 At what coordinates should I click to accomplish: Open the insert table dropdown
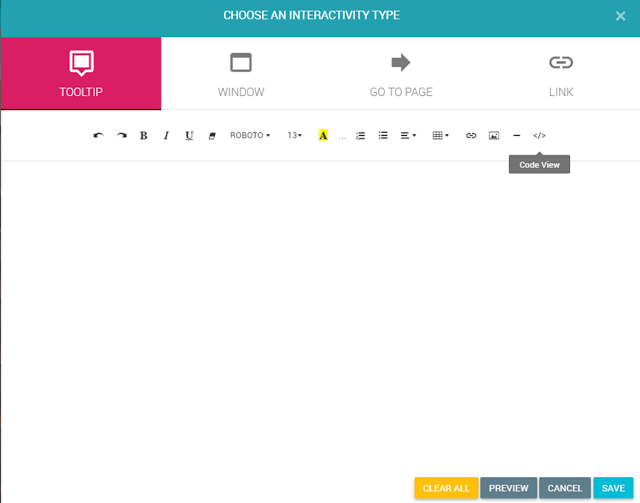click(x=440, y=135)
